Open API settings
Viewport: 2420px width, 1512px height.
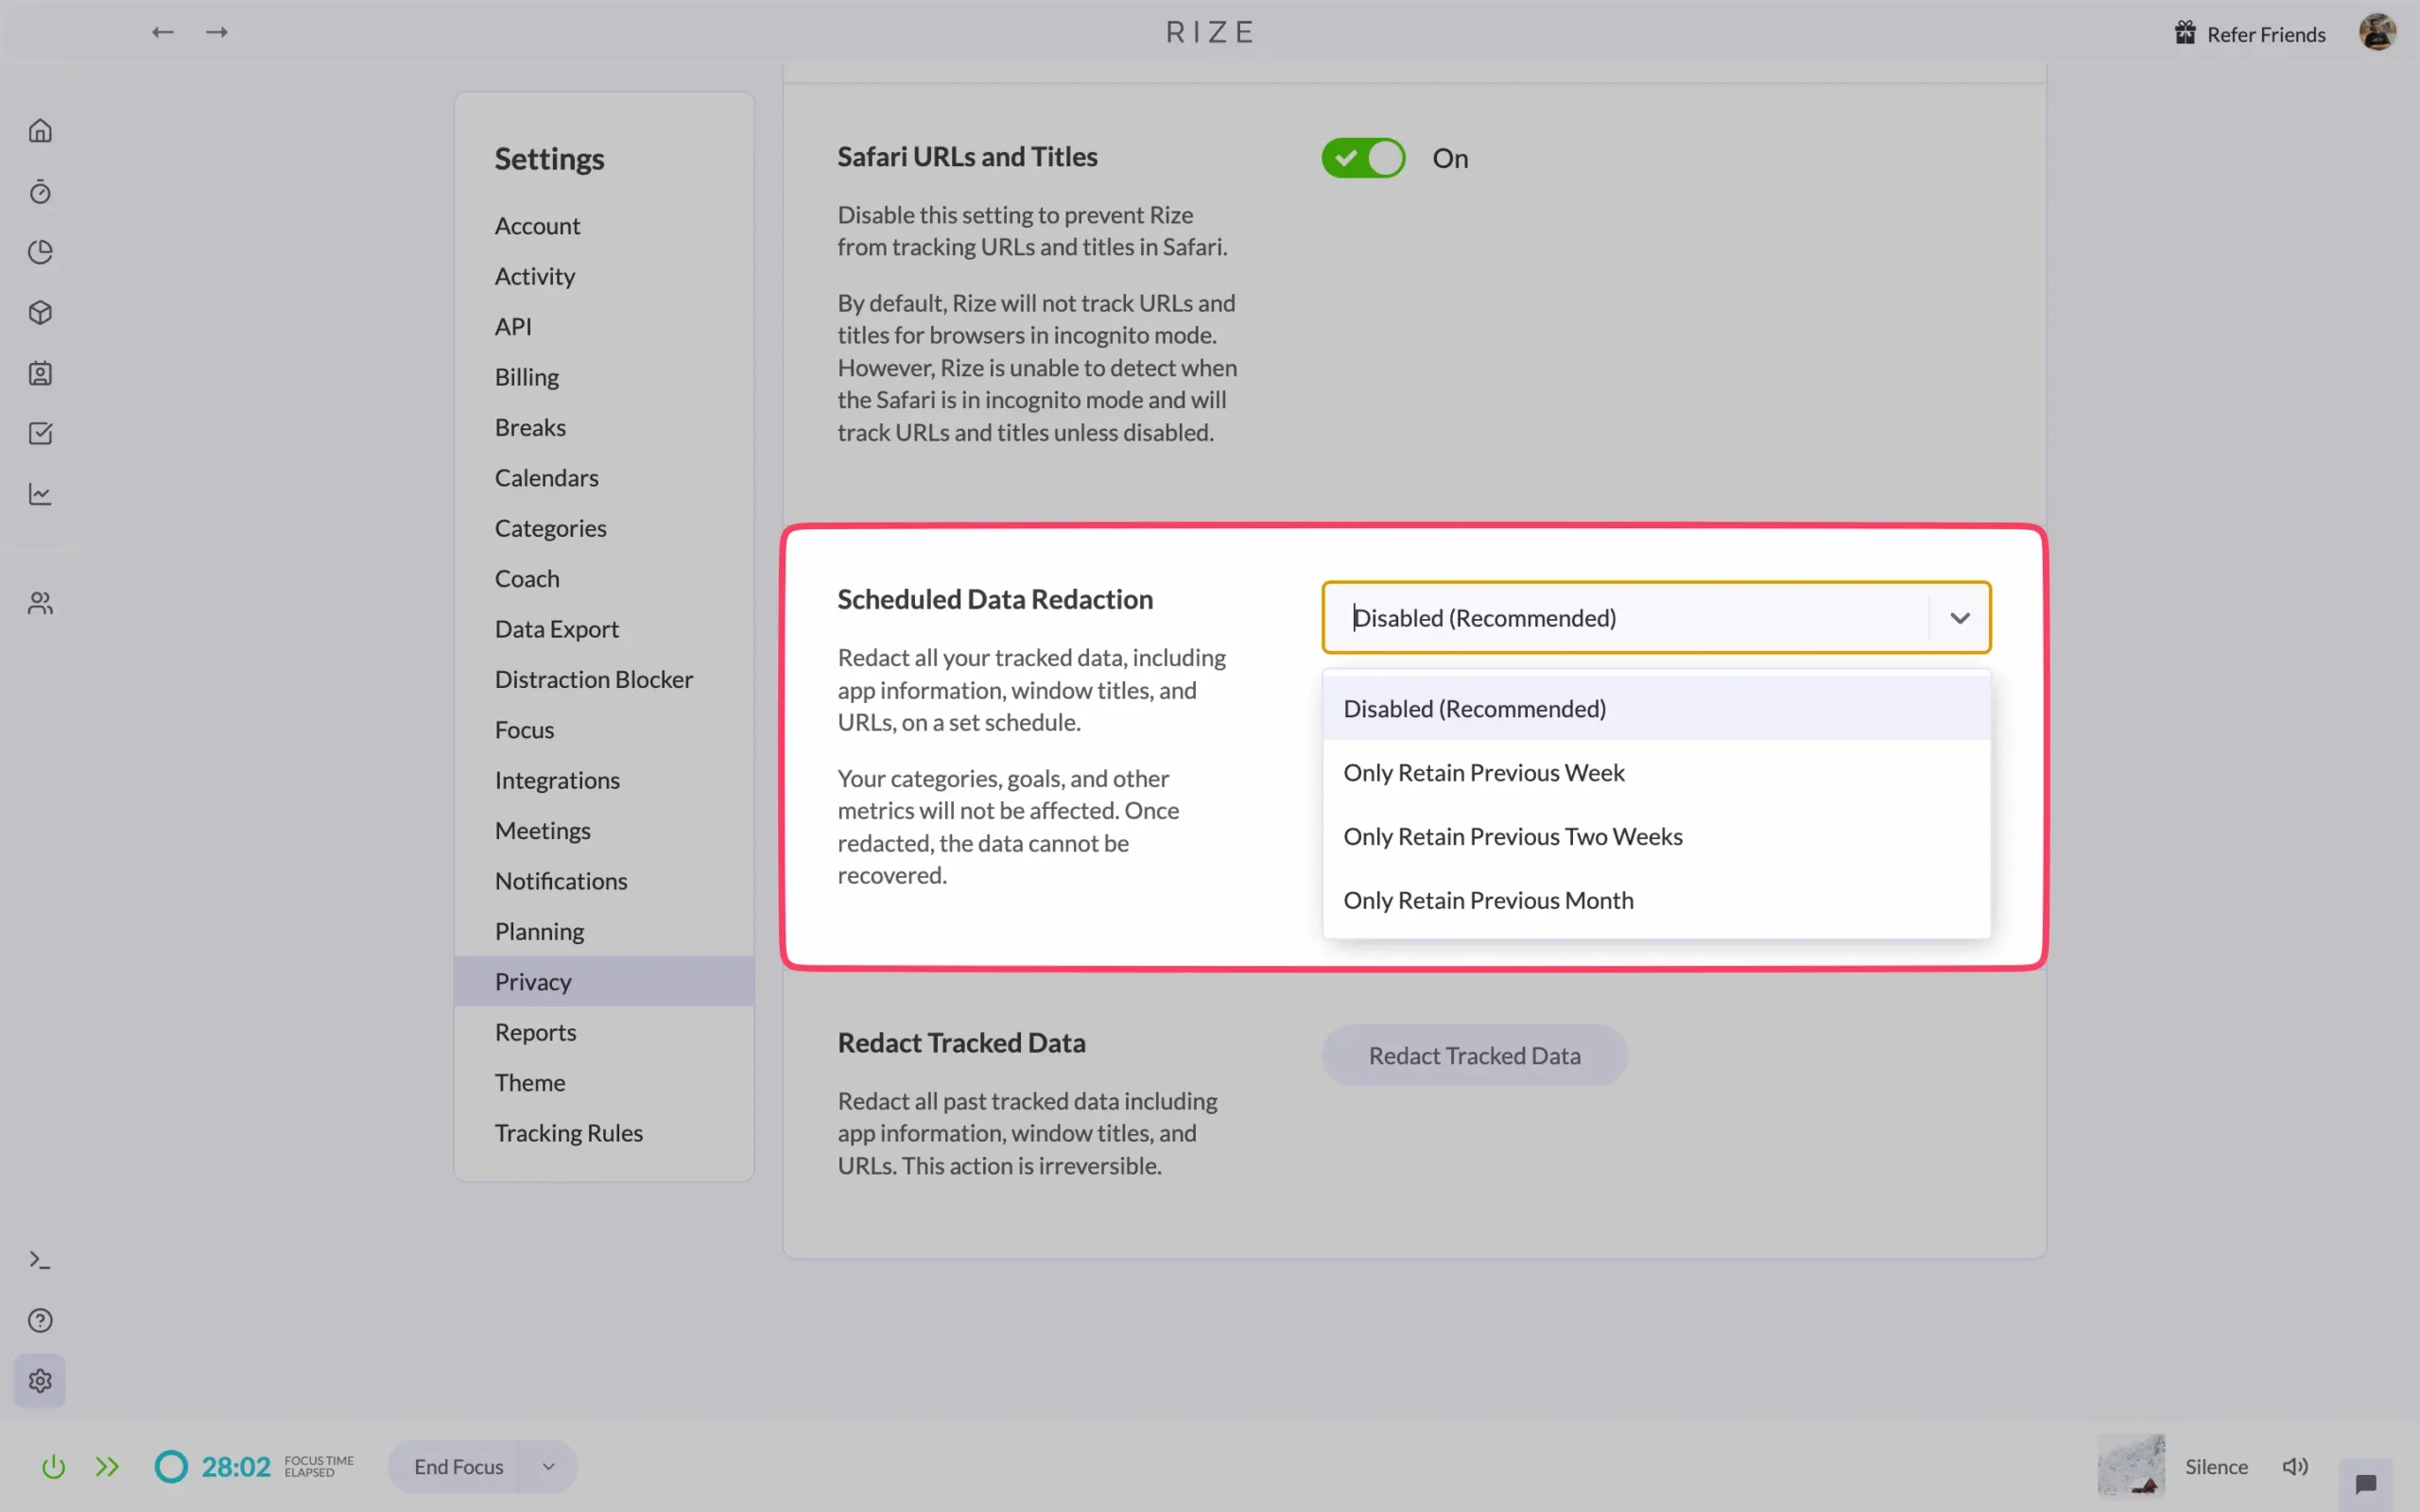[604, 327]
